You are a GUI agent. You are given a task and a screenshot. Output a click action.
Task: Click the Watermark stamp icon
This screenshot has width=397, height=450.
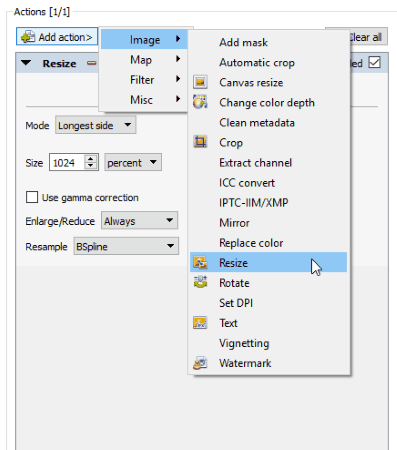coord(200,363)
